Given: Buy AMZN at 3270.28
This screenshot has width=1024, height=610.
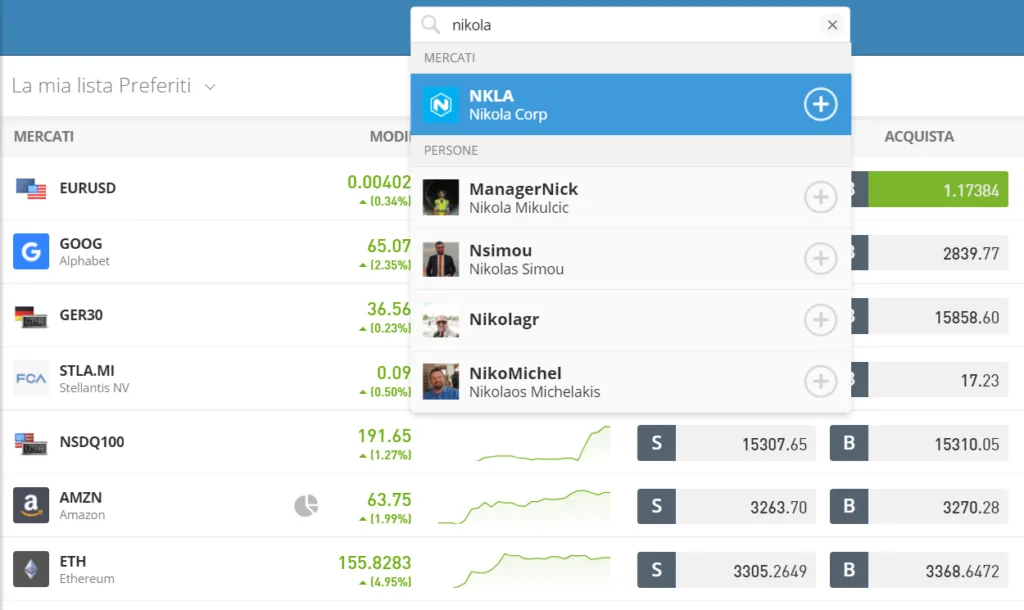Looking at the screenshot, I should tap(938, 506).
